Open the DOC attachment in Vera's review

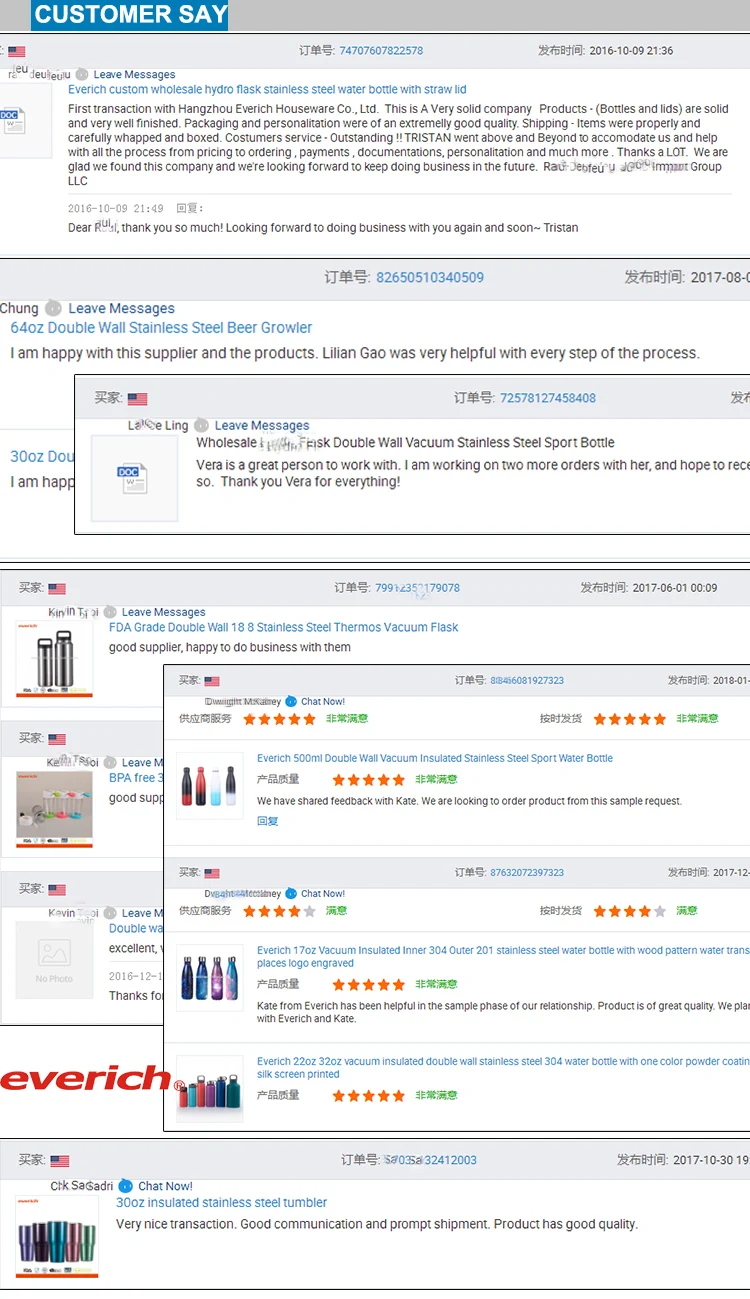134,478
